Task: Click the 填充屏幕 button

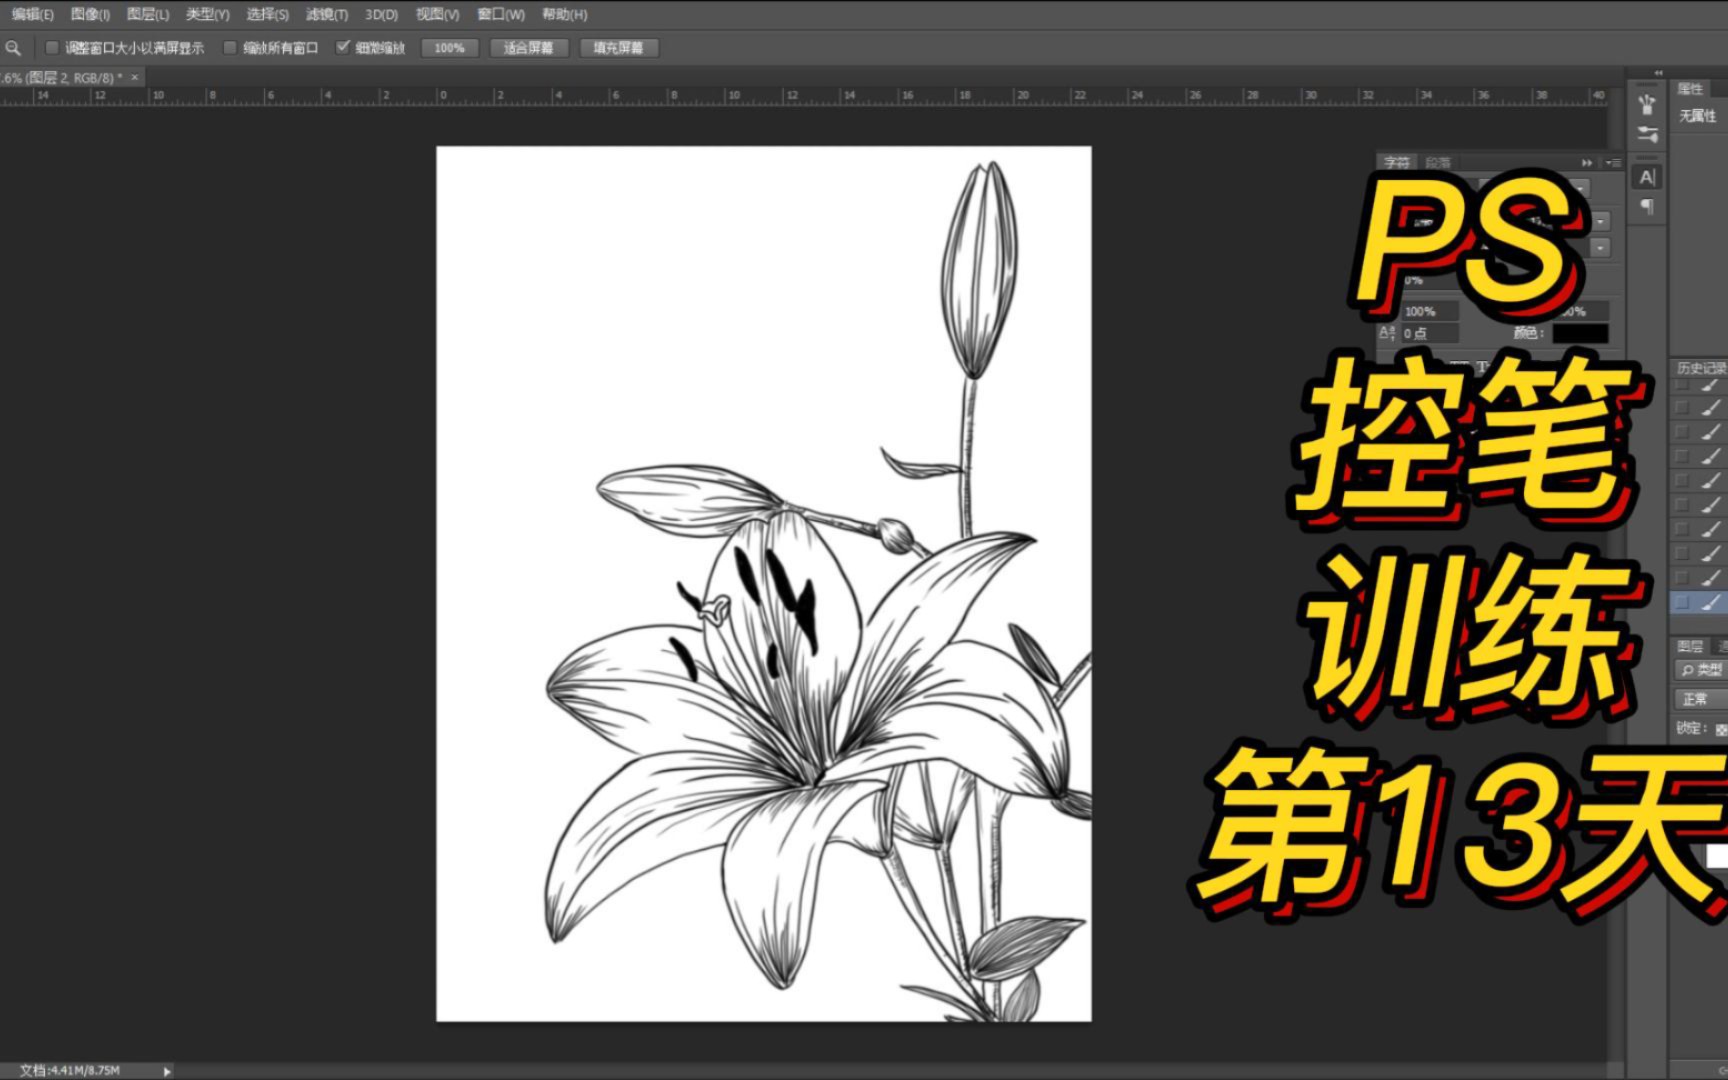Action: point(620,47)
